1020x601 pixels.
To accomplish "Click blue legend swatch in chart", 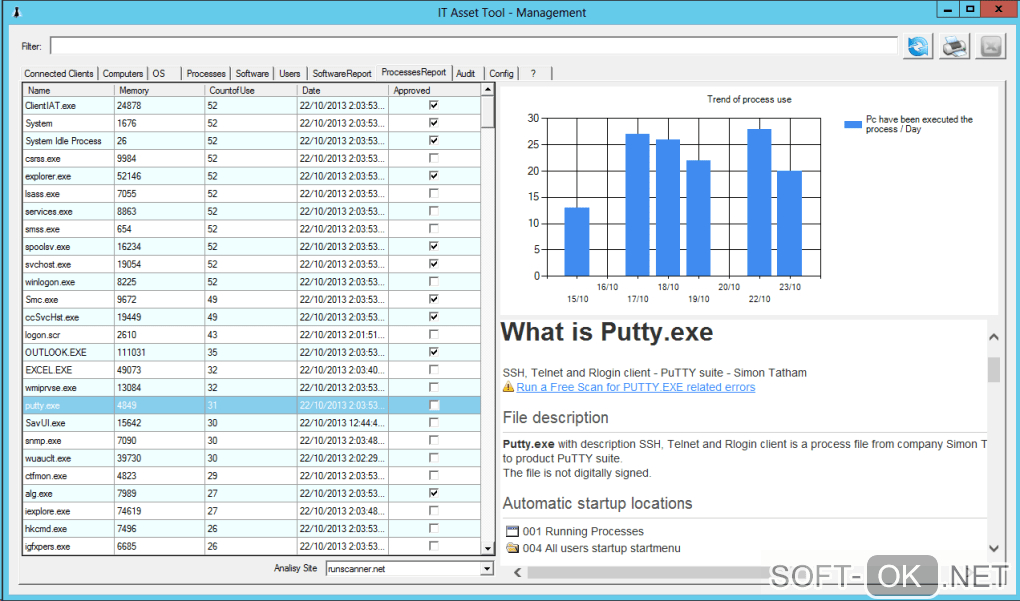I will click(852, 125).
